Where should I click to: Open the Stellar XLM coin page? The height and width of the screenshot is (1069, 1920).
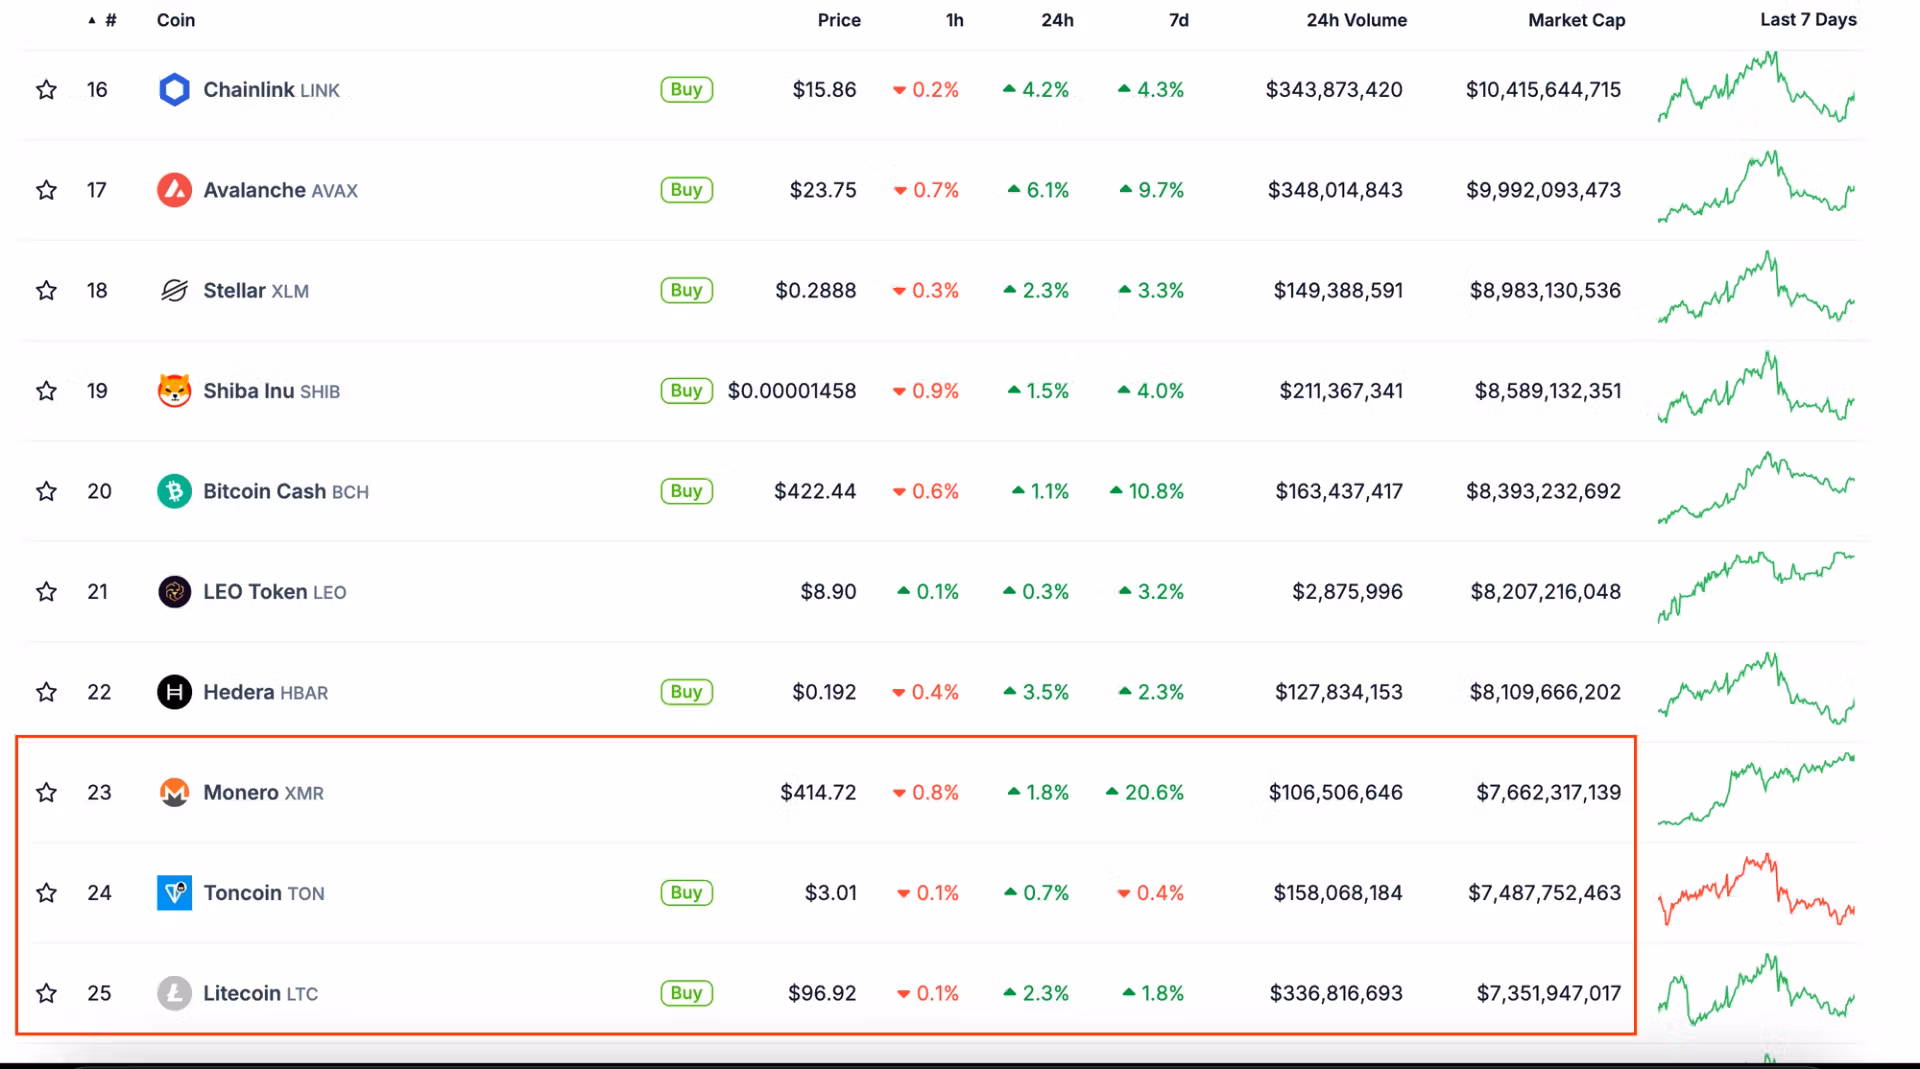click(x=256, y=291)
